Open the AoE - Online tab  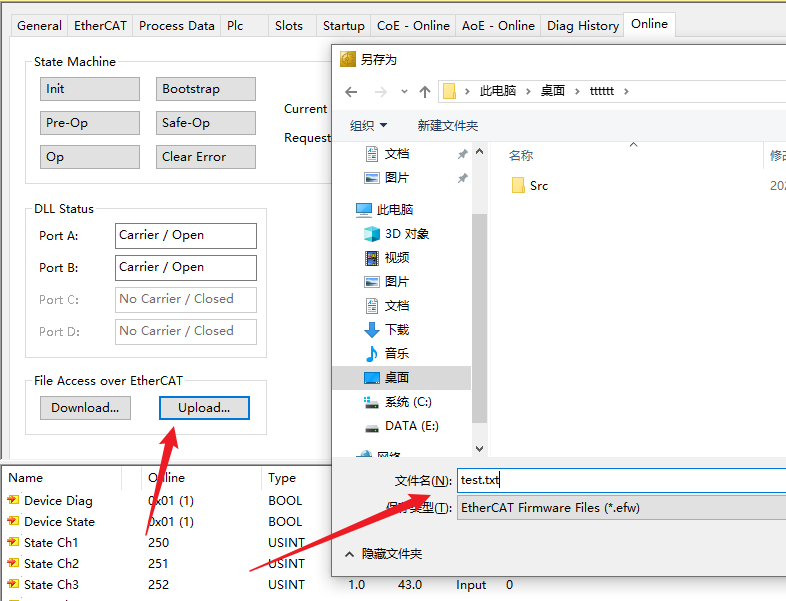(498, 26)
